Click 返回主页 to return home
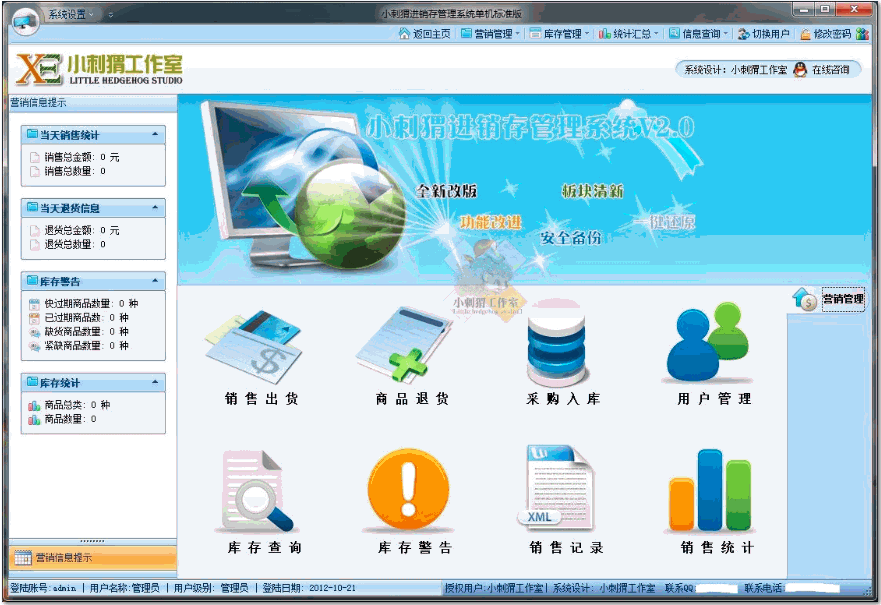Image resolution: width=881 pixels, height=605 pixels. [x=424, y=34]
